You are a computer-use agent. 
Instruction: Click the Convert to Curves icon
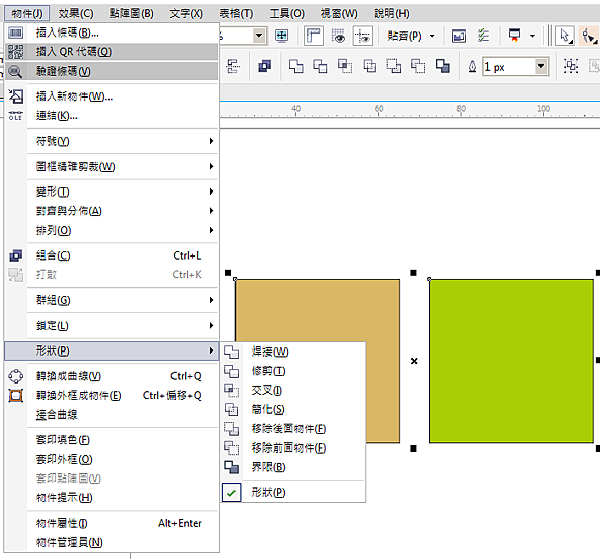(x=15, y=376)
